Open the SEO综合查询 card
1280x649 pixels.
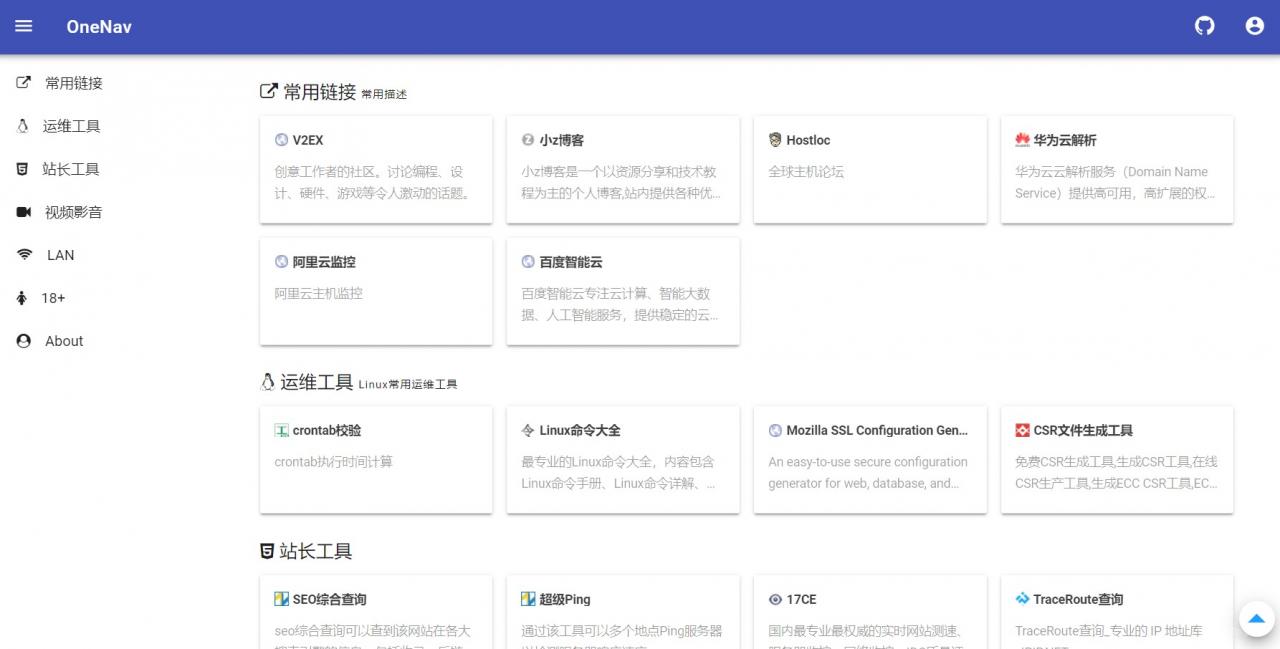coord(376,612)
